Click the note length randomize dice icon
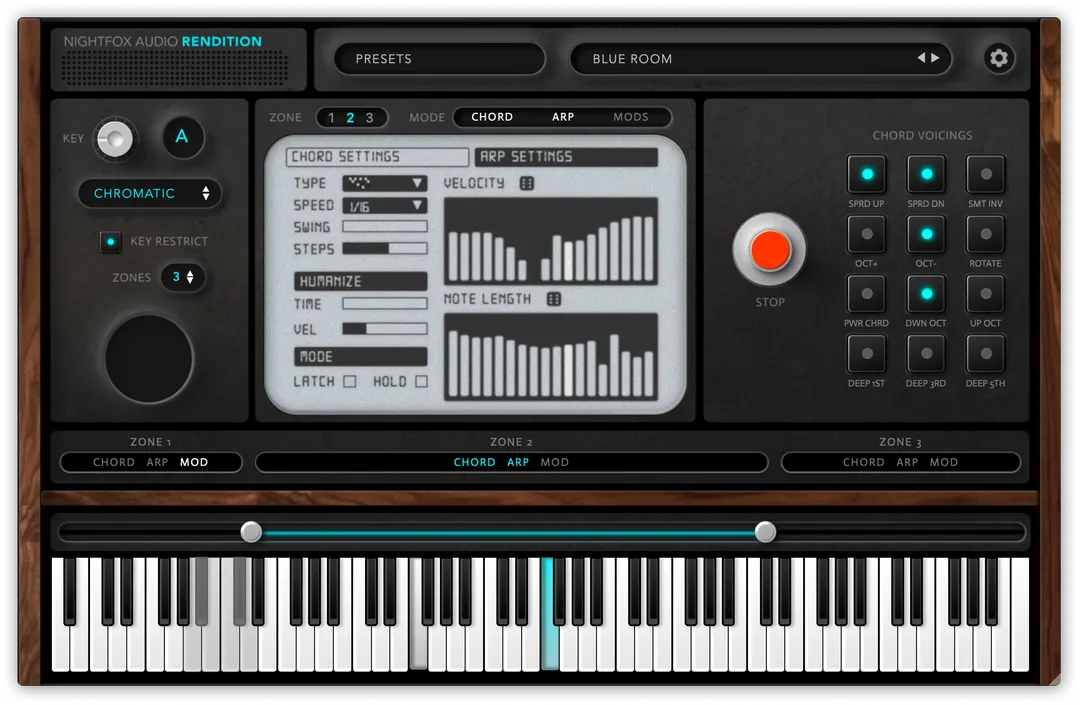Image resolution: width=1080 pixels, height=705 pixels. (x=553, y=299)
